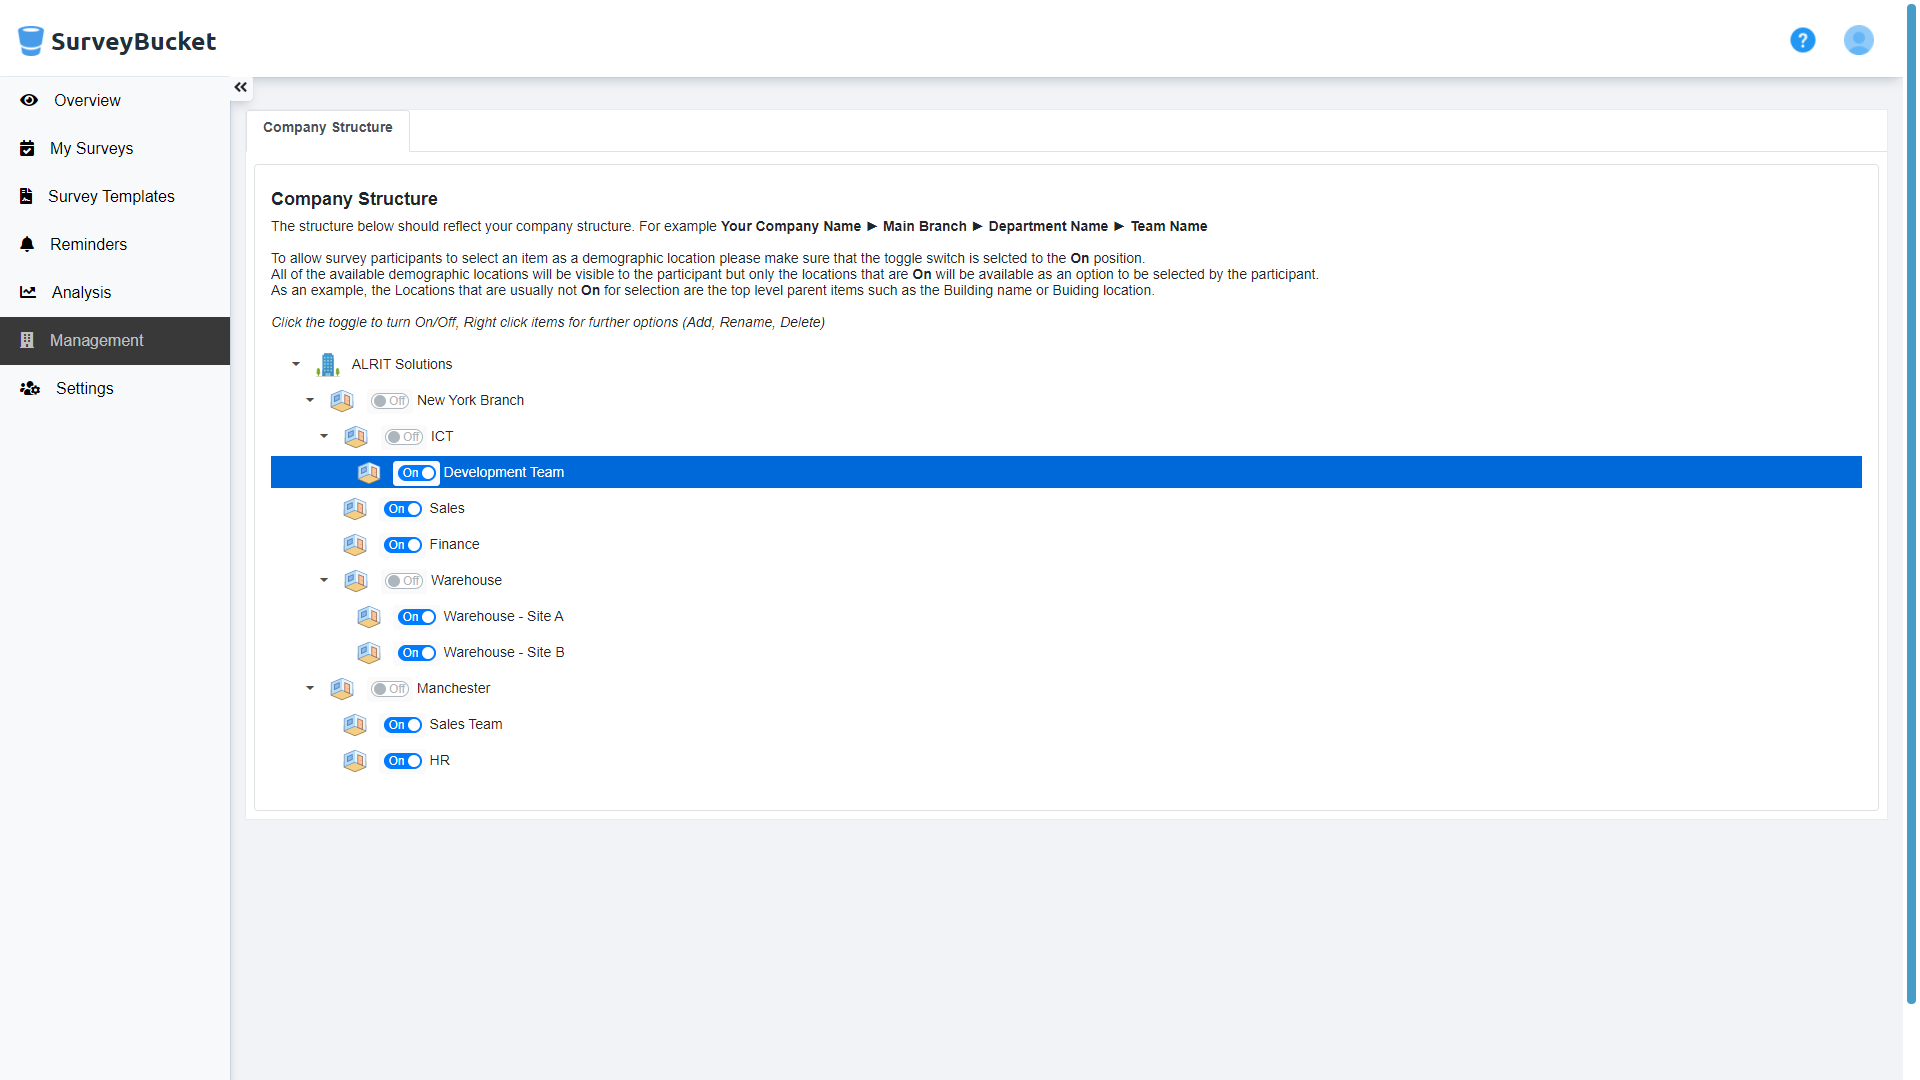This screenshot has height=1080, width=1920.
Task: Select the Warehouse - Site B label
Action: 504,653
